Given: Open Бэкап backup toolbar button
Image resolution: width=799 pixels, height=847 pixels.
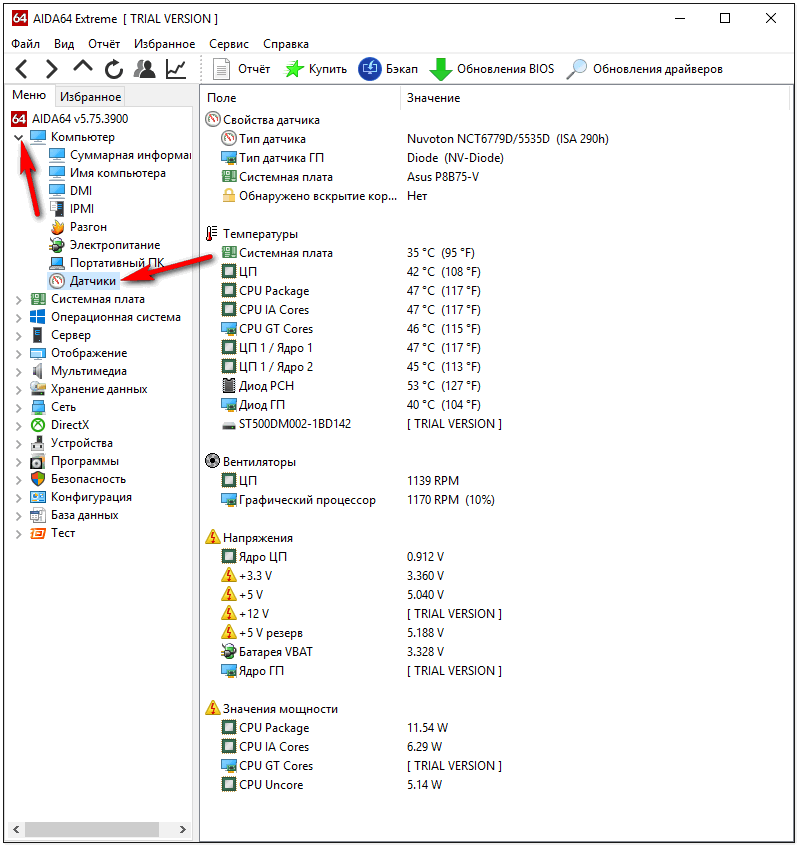Looking at the screenshot, I should 388,69.
